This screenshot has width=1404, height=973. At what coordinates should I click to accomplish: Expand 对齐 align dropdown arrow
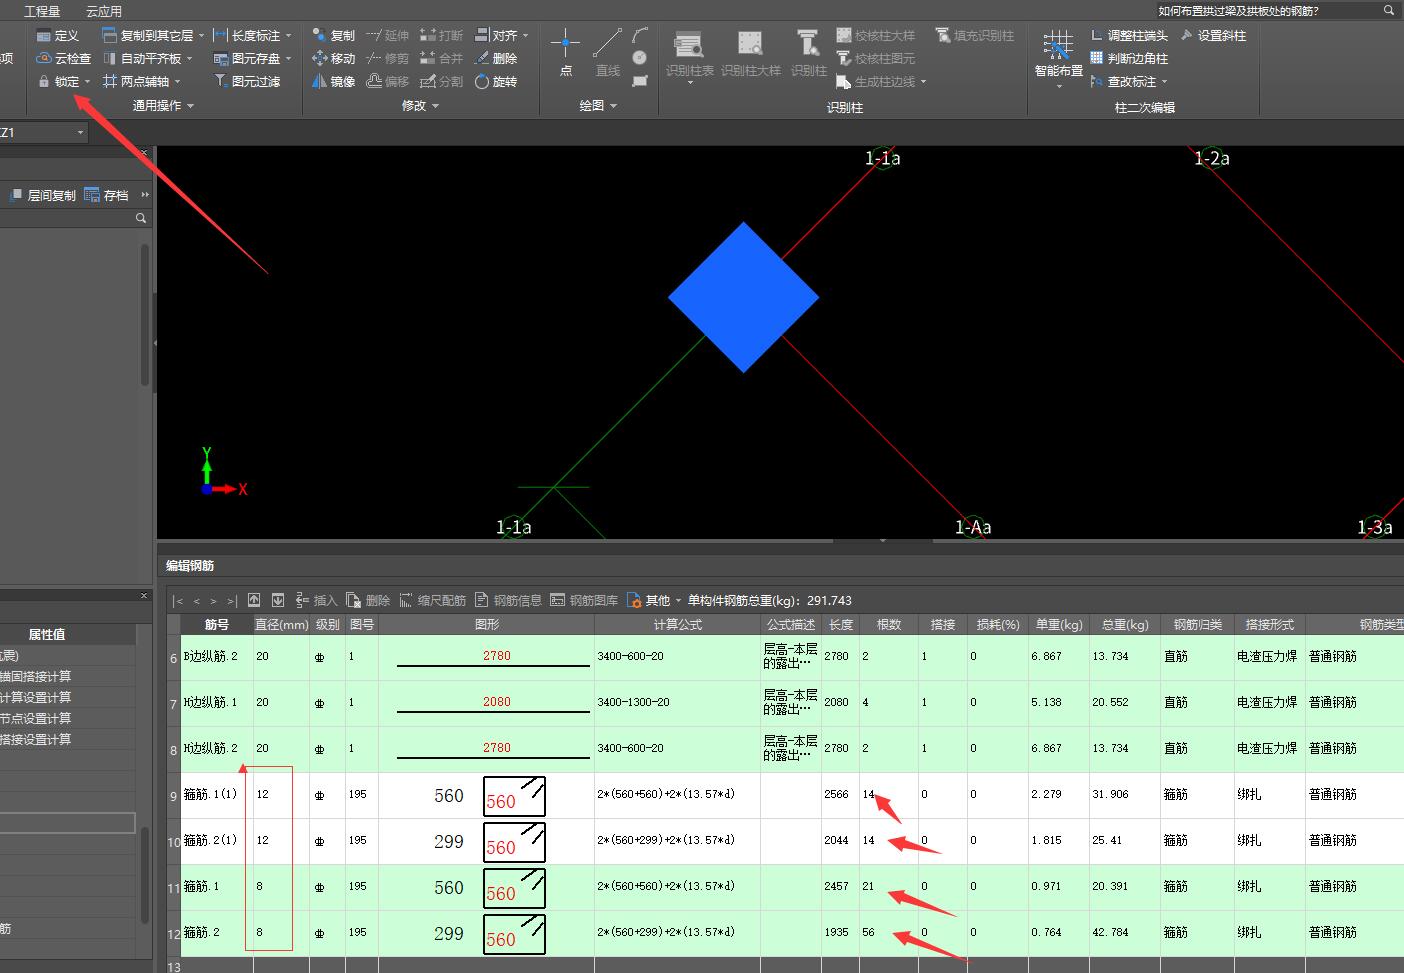coord(525,36)
